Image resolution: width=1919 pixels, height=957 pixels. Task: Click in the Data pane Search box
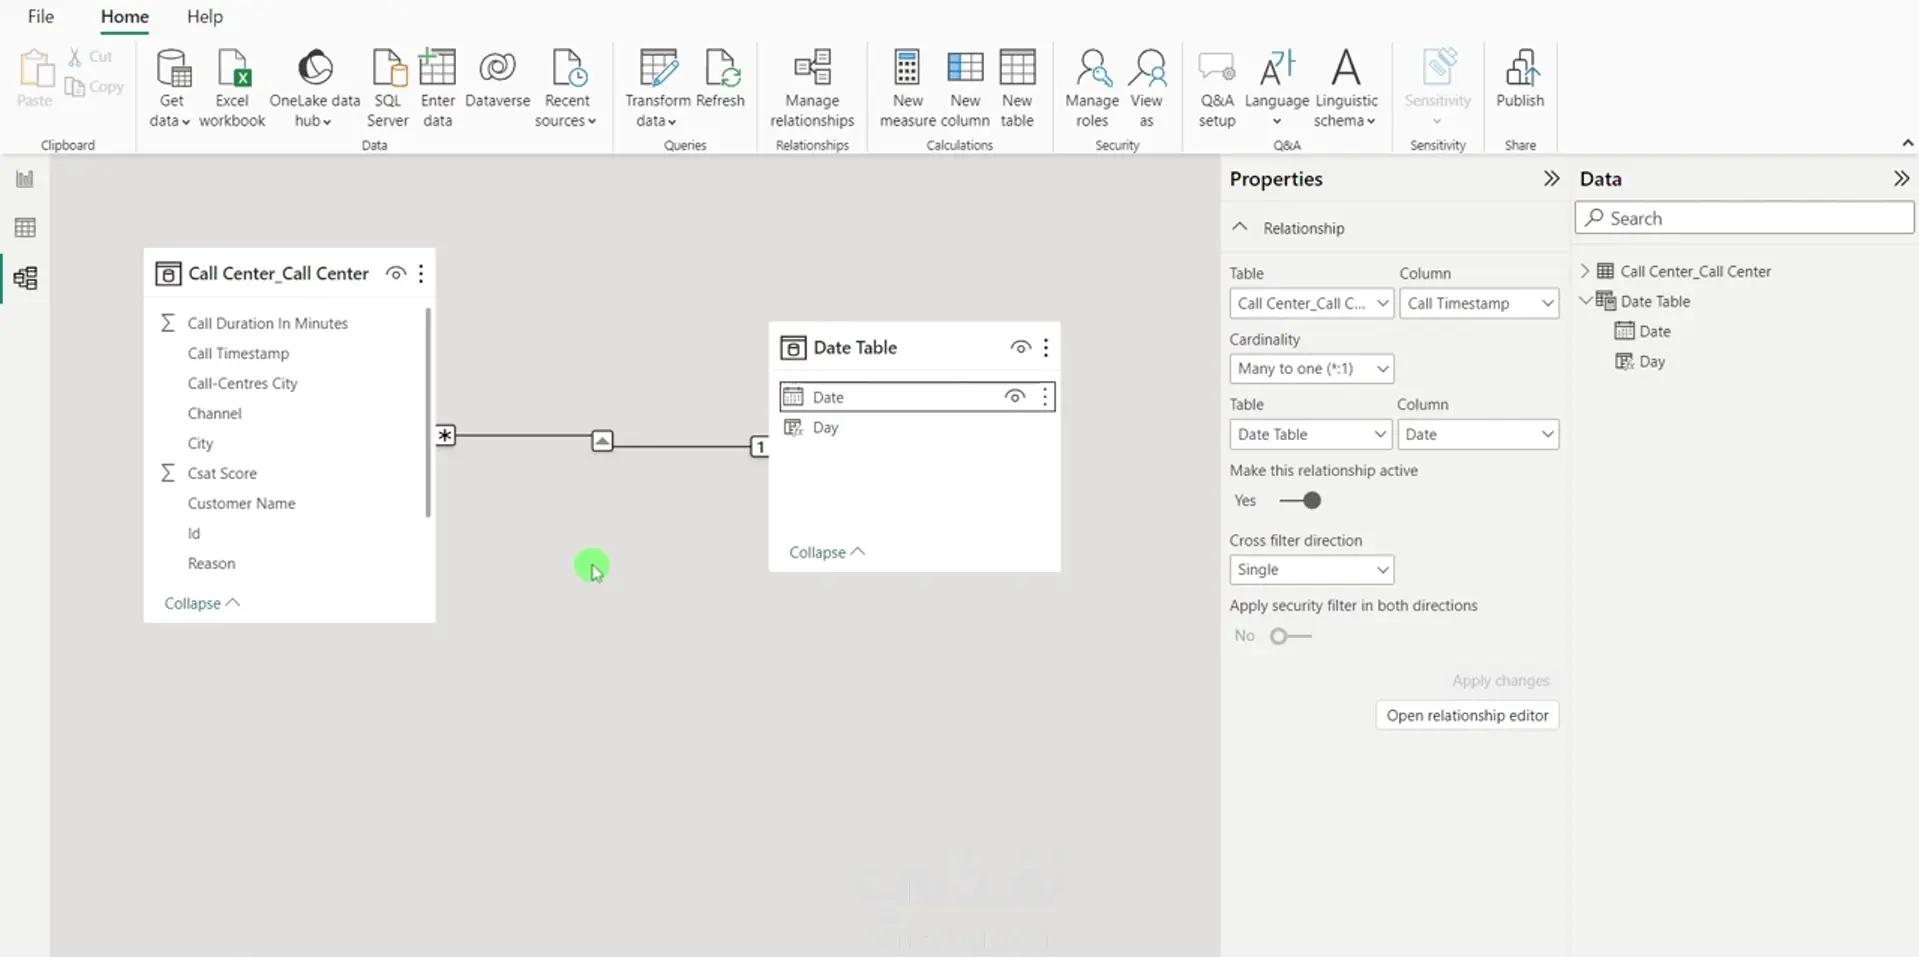click(x=1745, y=218)
